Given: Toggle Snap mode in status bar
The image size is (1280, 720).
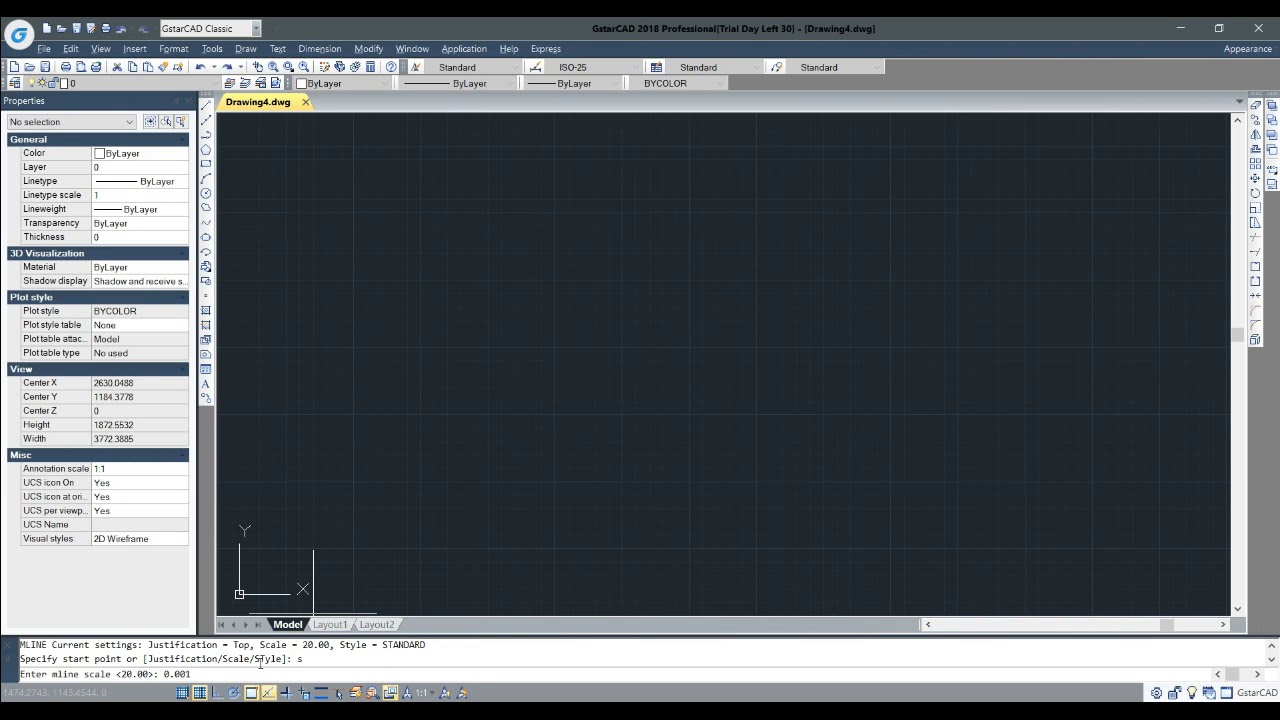Looking at the screenshot, I should (x=182, y=693).
